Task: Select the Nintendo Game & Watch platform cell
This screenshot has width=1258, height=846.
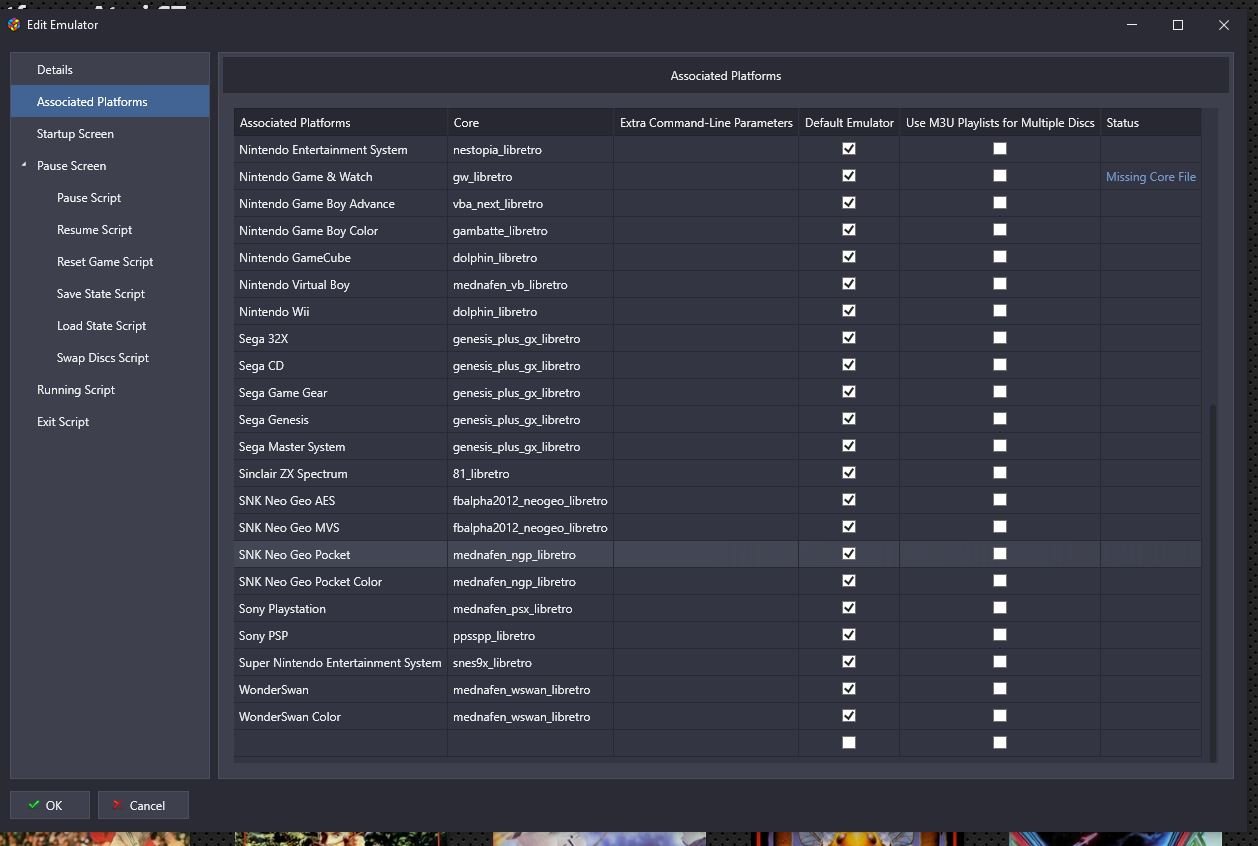Action: (x=341, y=177)
